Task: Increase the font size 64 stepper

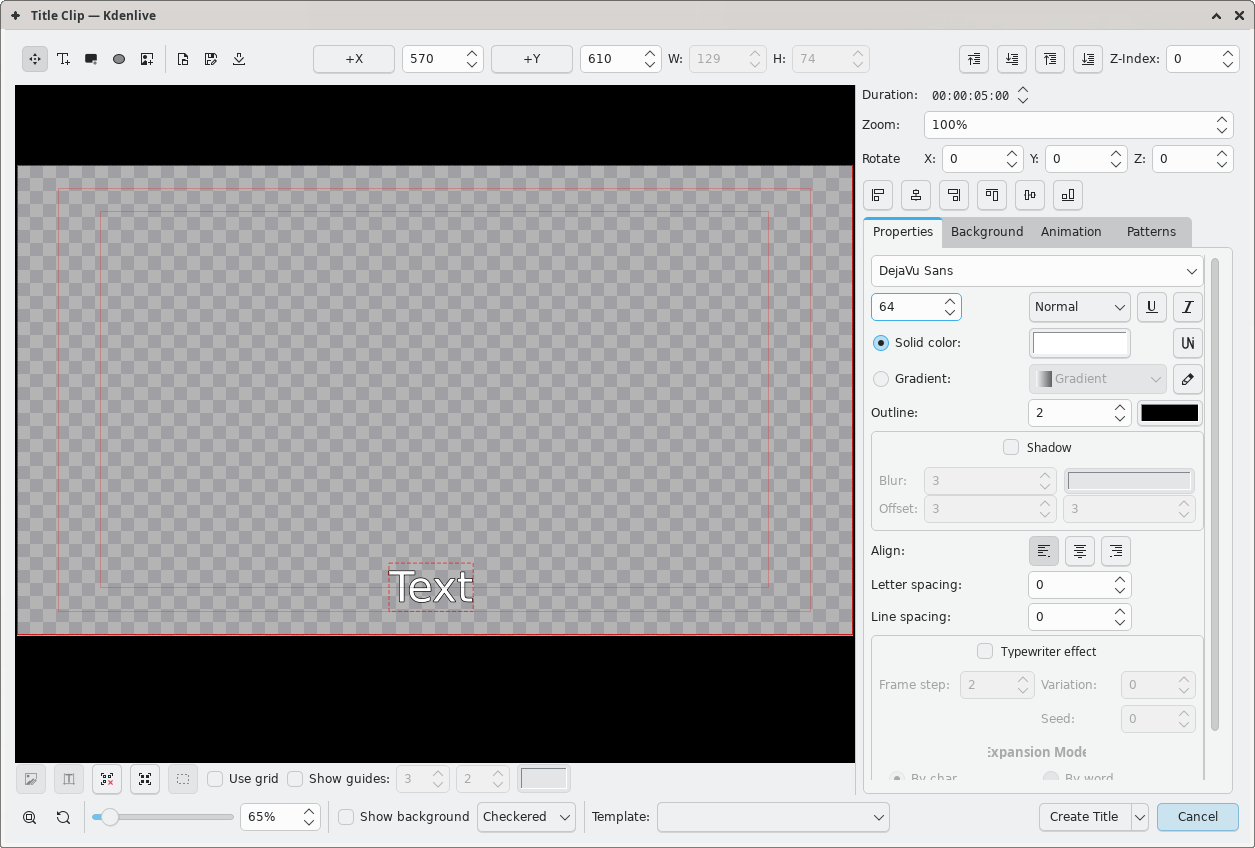Action: (950, 300)
